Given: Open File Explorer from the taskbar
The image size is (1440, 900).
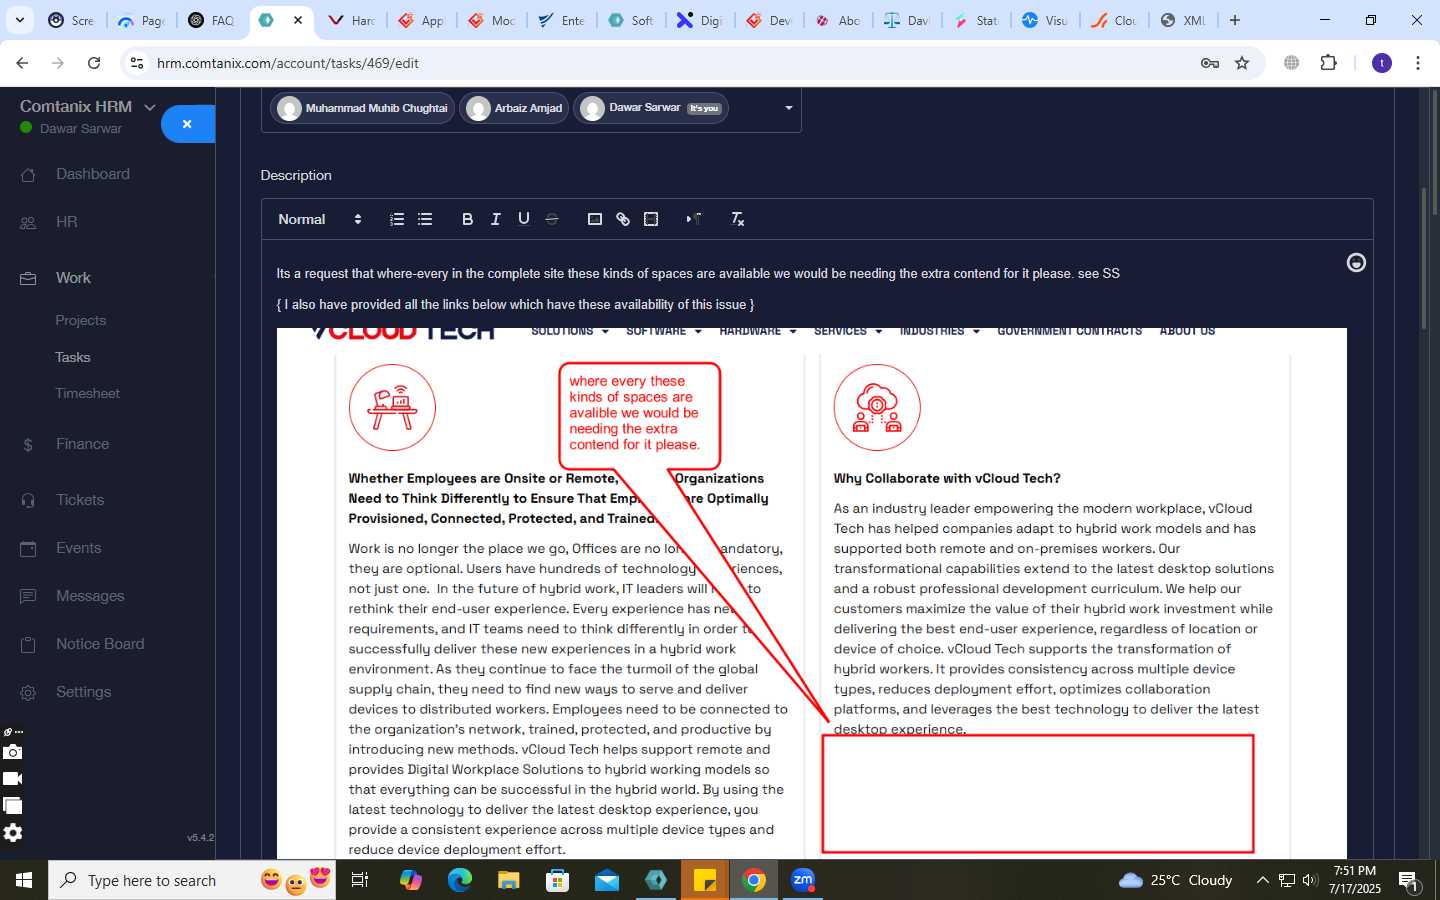Looking at the screenshot, I should coord(509,880).
